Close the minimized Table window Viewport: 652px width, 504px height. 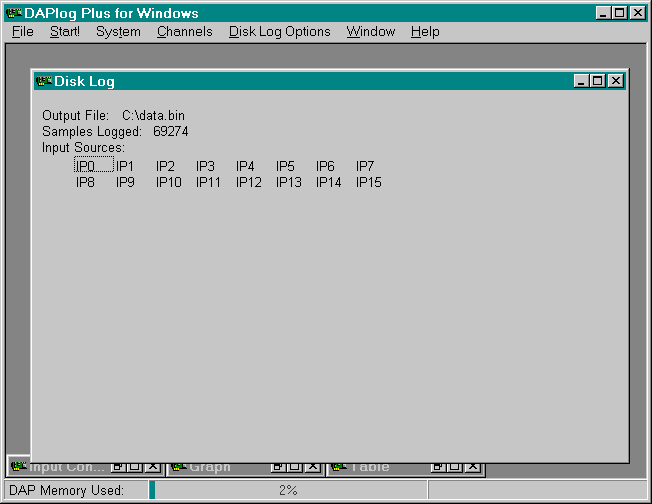[x=473, y=467]
